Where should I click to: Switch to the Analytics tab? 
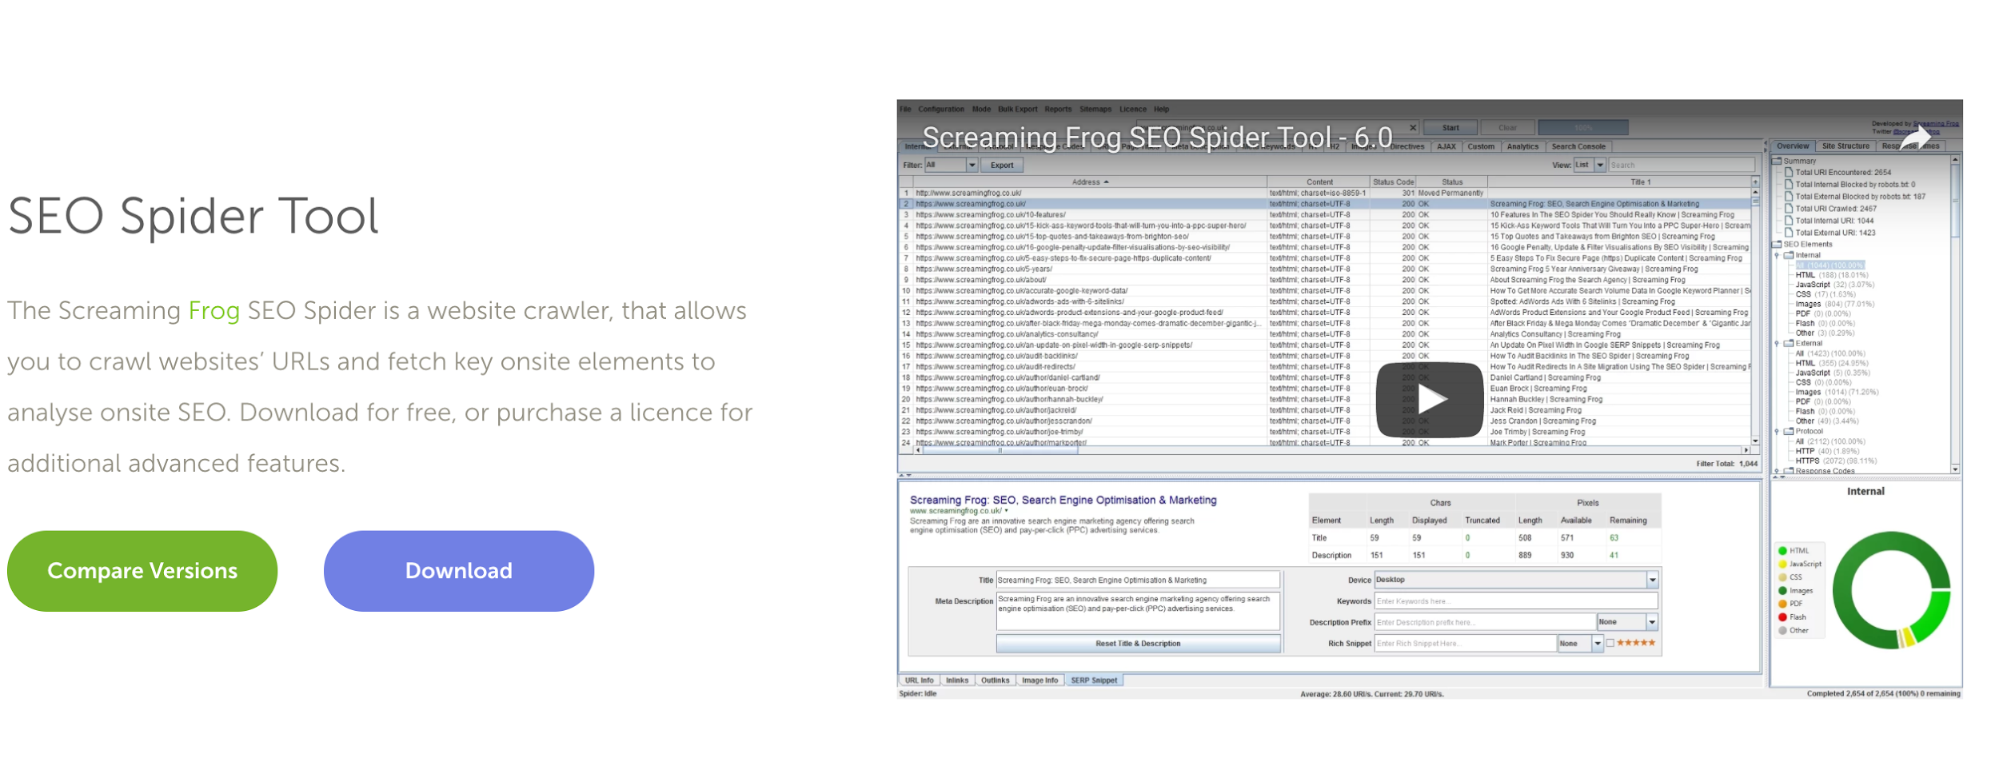1523,147
